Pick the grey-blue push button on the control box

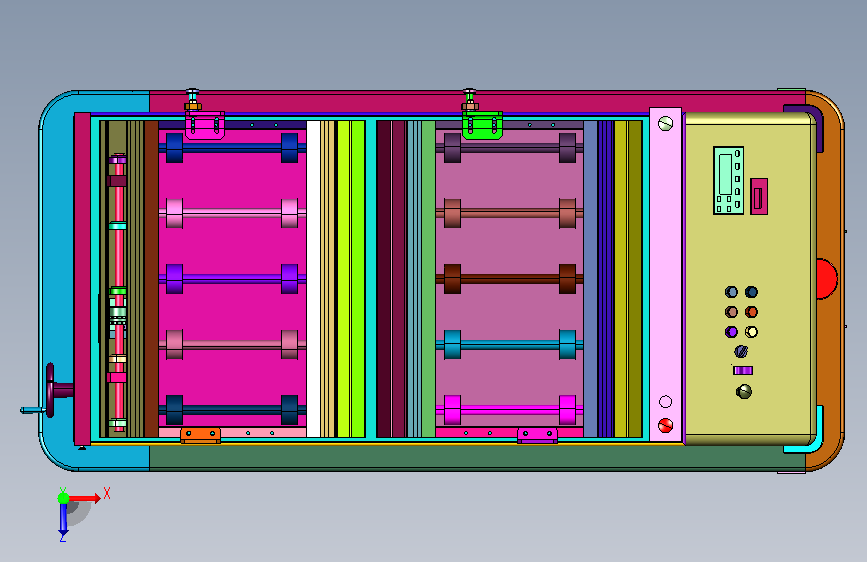click(x=731, y=292)
